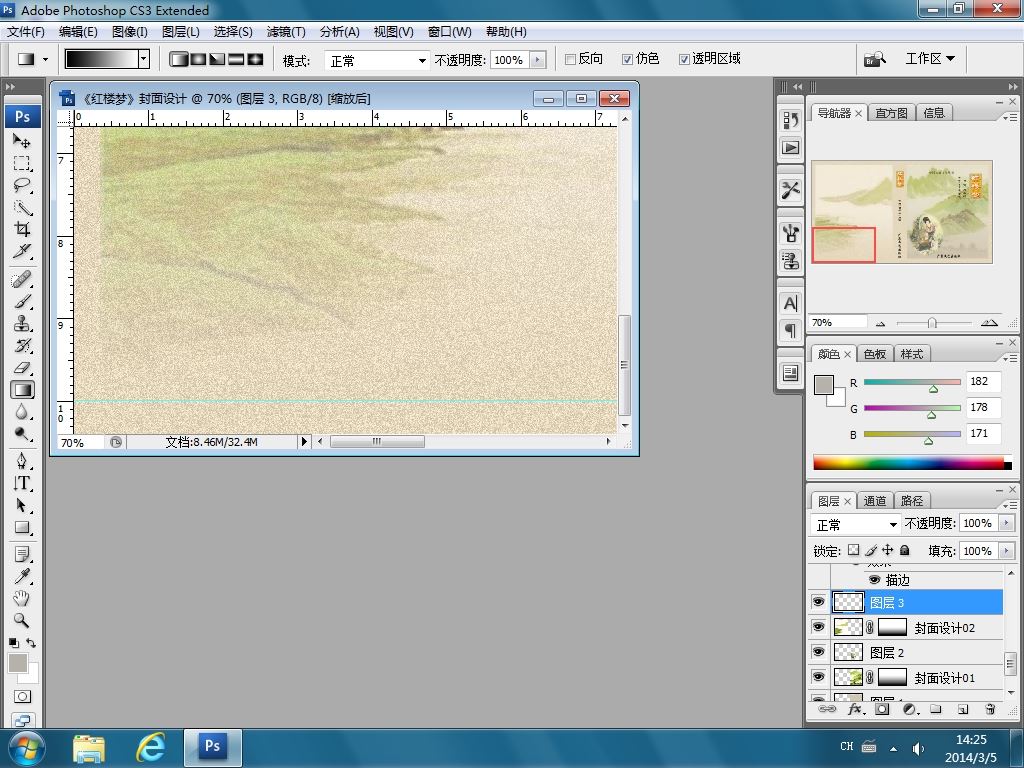Select the 封面设计02 layer
The image size is (1024, 768).
click(x=944, y=628)
